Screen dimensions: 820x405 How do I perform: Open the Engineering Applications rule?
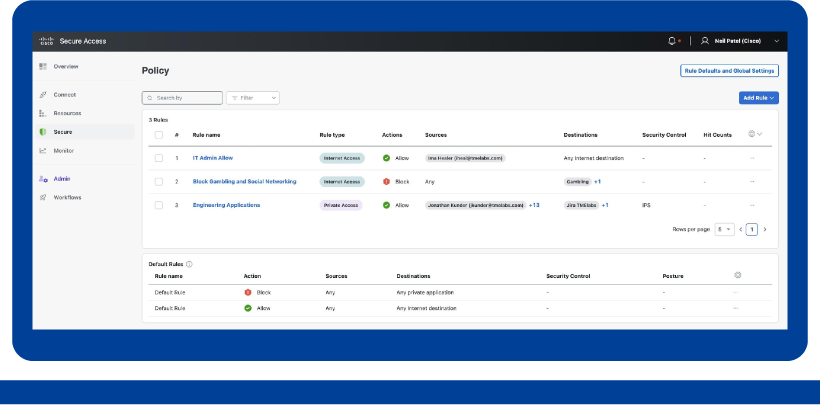tap(226, 205)
